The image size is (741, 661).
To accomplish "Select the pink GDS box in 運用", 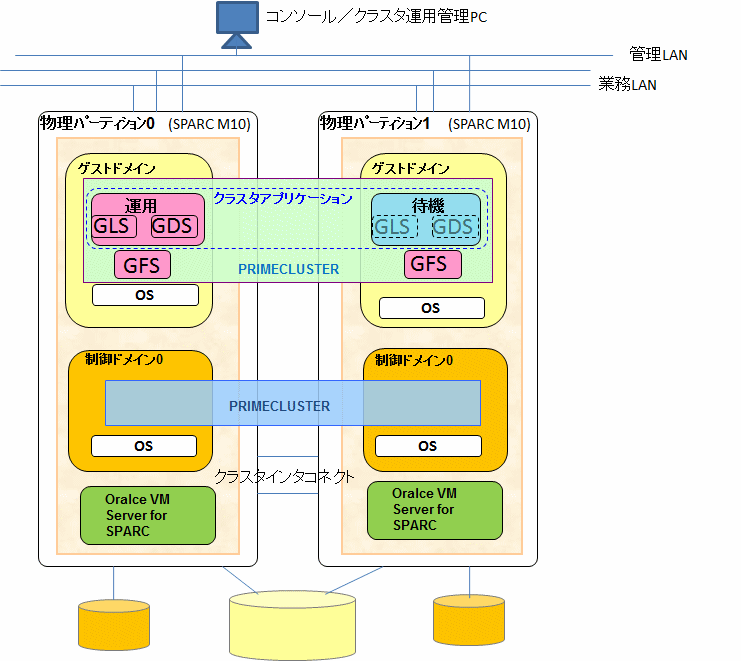I will tap(174, 226).
